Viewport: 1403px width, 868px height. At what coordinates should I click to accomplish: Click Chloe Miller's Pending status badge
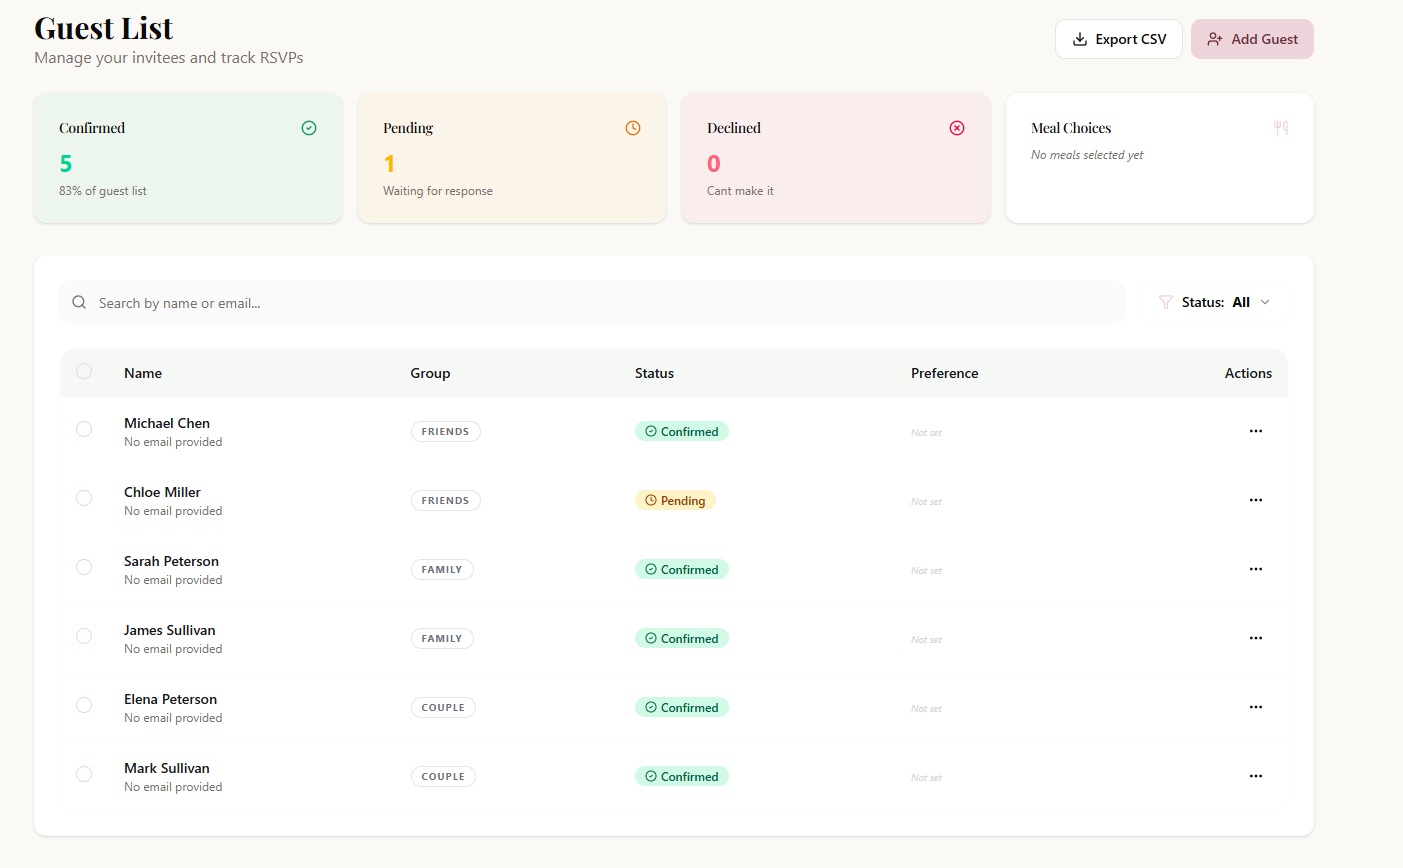click(x=675, y=500)
